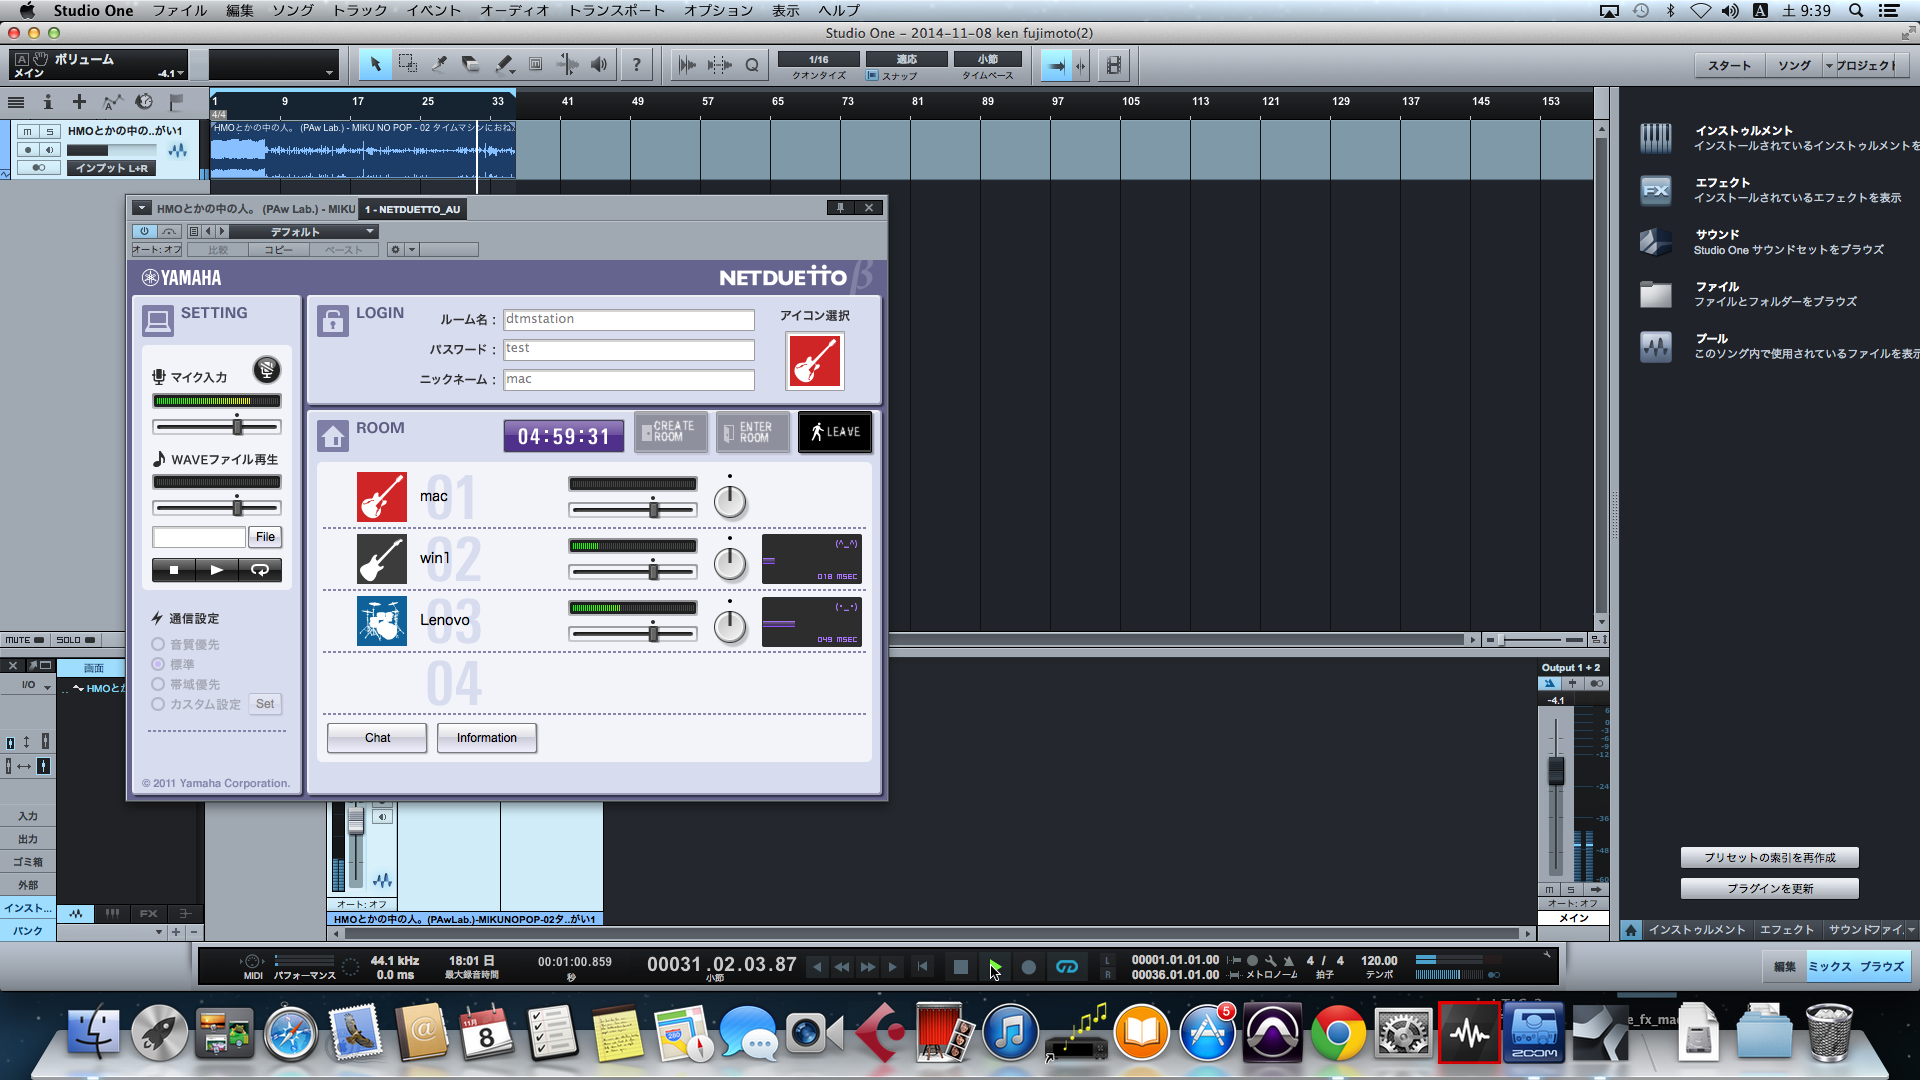Viewport: 1920px width, 1080px height.
Task: Open the track list icon
Action: (x=16, y=102)
